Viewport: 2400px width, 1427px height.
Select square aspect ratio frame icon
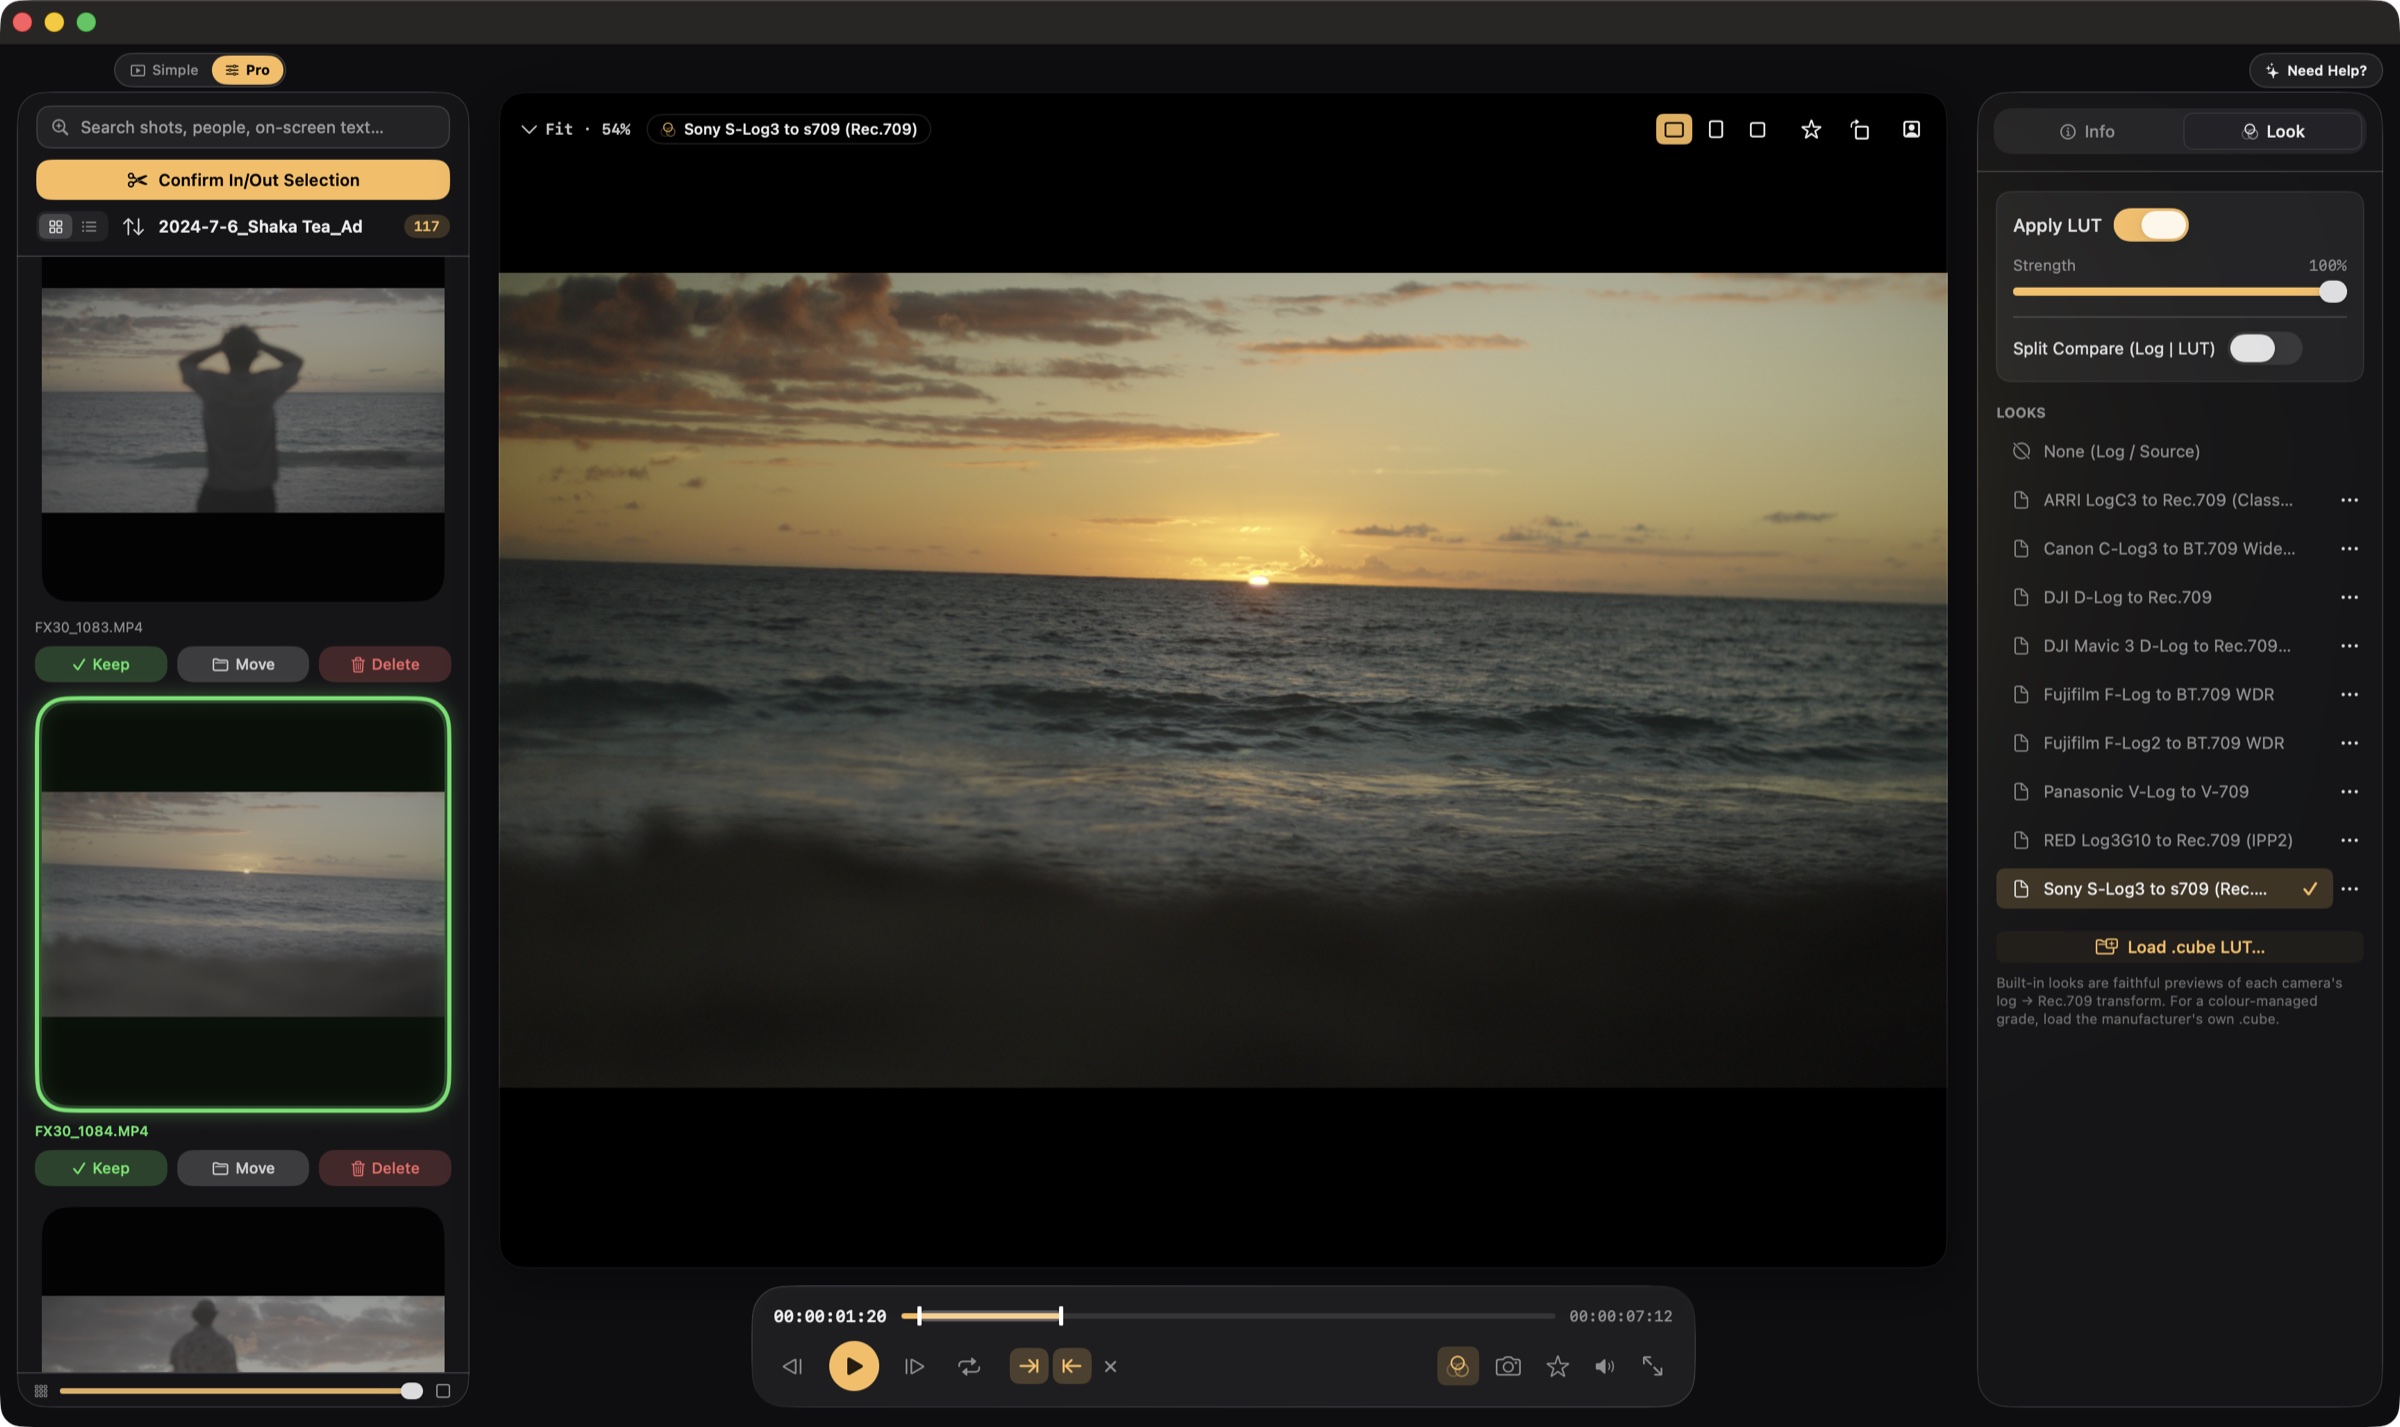1757,130
